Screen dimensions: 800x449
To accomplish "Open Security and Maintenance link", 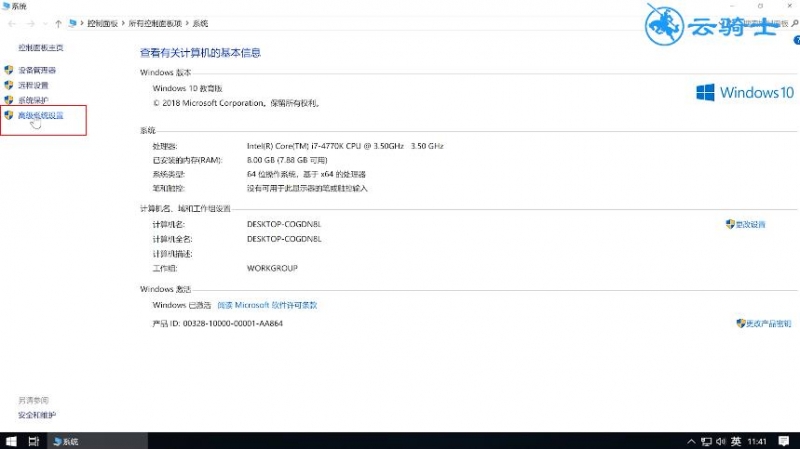I will click(x=37, y=415).
